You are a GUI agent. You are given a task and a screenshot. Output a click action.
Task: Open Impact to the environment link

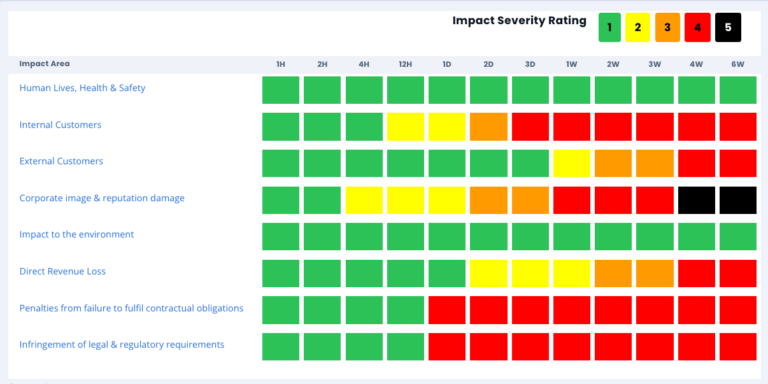[76, 235]
